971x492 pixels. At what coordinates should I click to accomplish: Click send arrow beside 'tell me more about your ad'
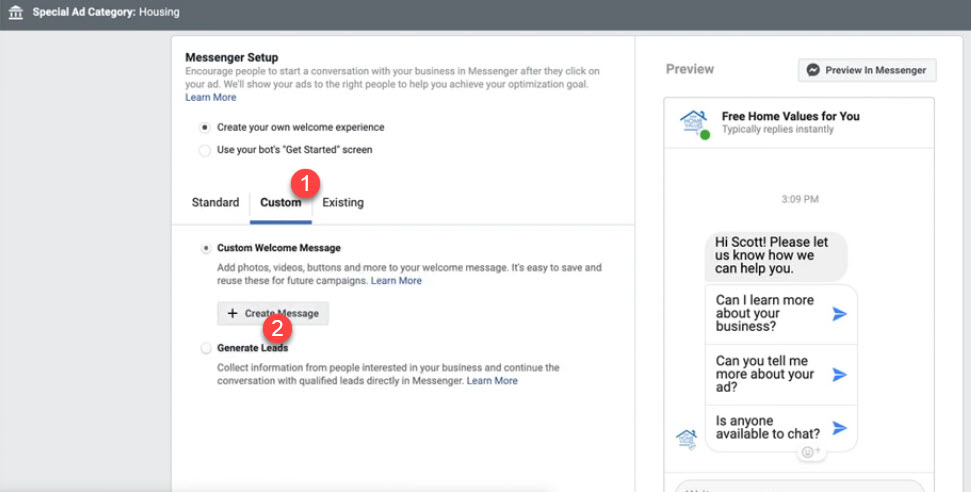point(839,375)
